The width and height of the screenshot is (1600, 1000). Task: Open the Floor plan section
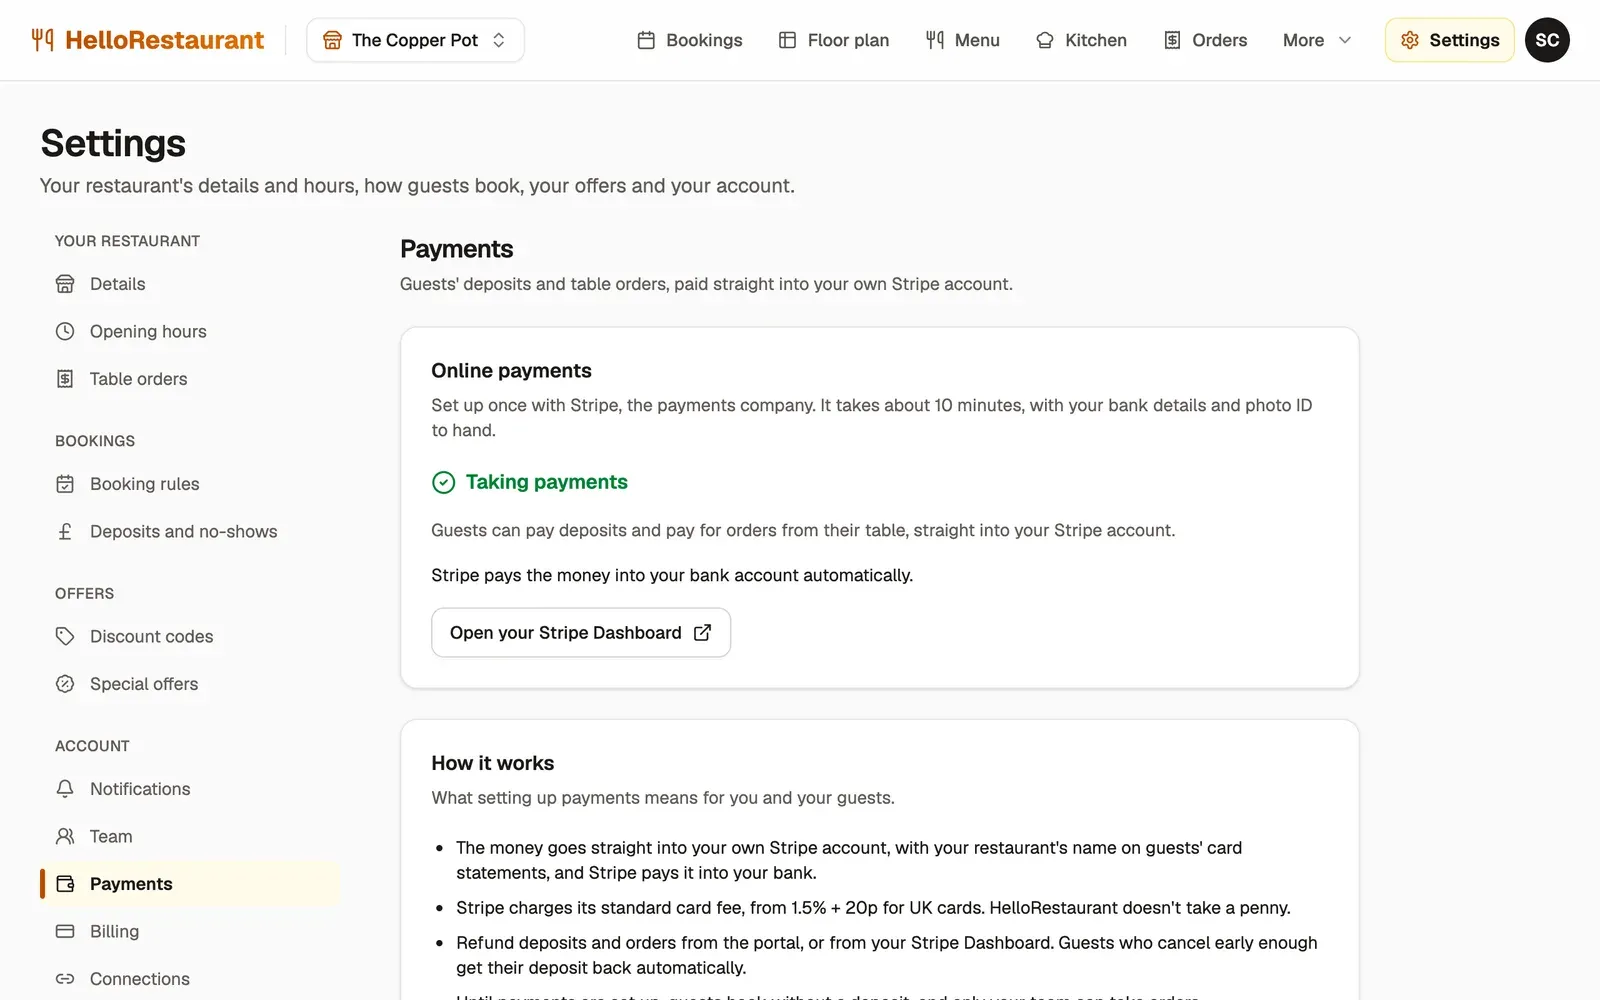tap(834, 40)
